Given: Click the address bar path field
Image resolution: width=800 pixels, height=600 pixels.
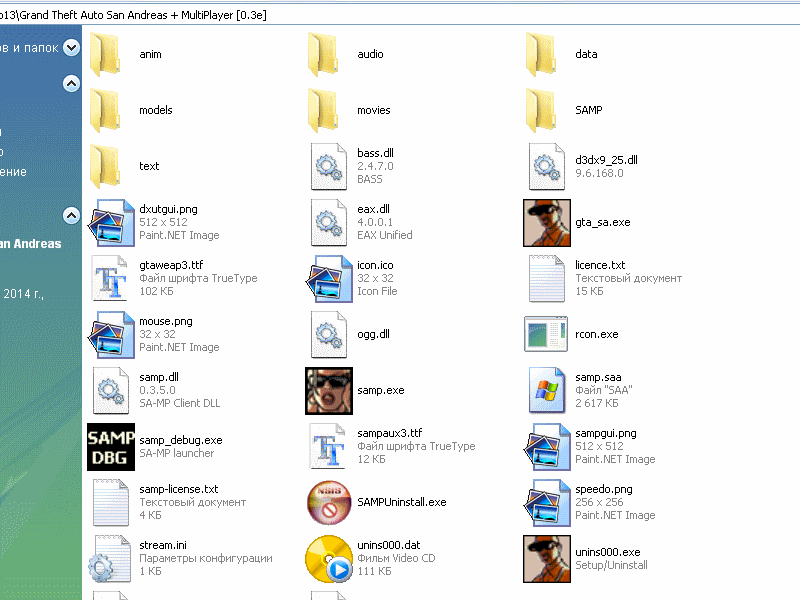Looking at the screenshot, I should pyautogui.click(x=400, y=15).
